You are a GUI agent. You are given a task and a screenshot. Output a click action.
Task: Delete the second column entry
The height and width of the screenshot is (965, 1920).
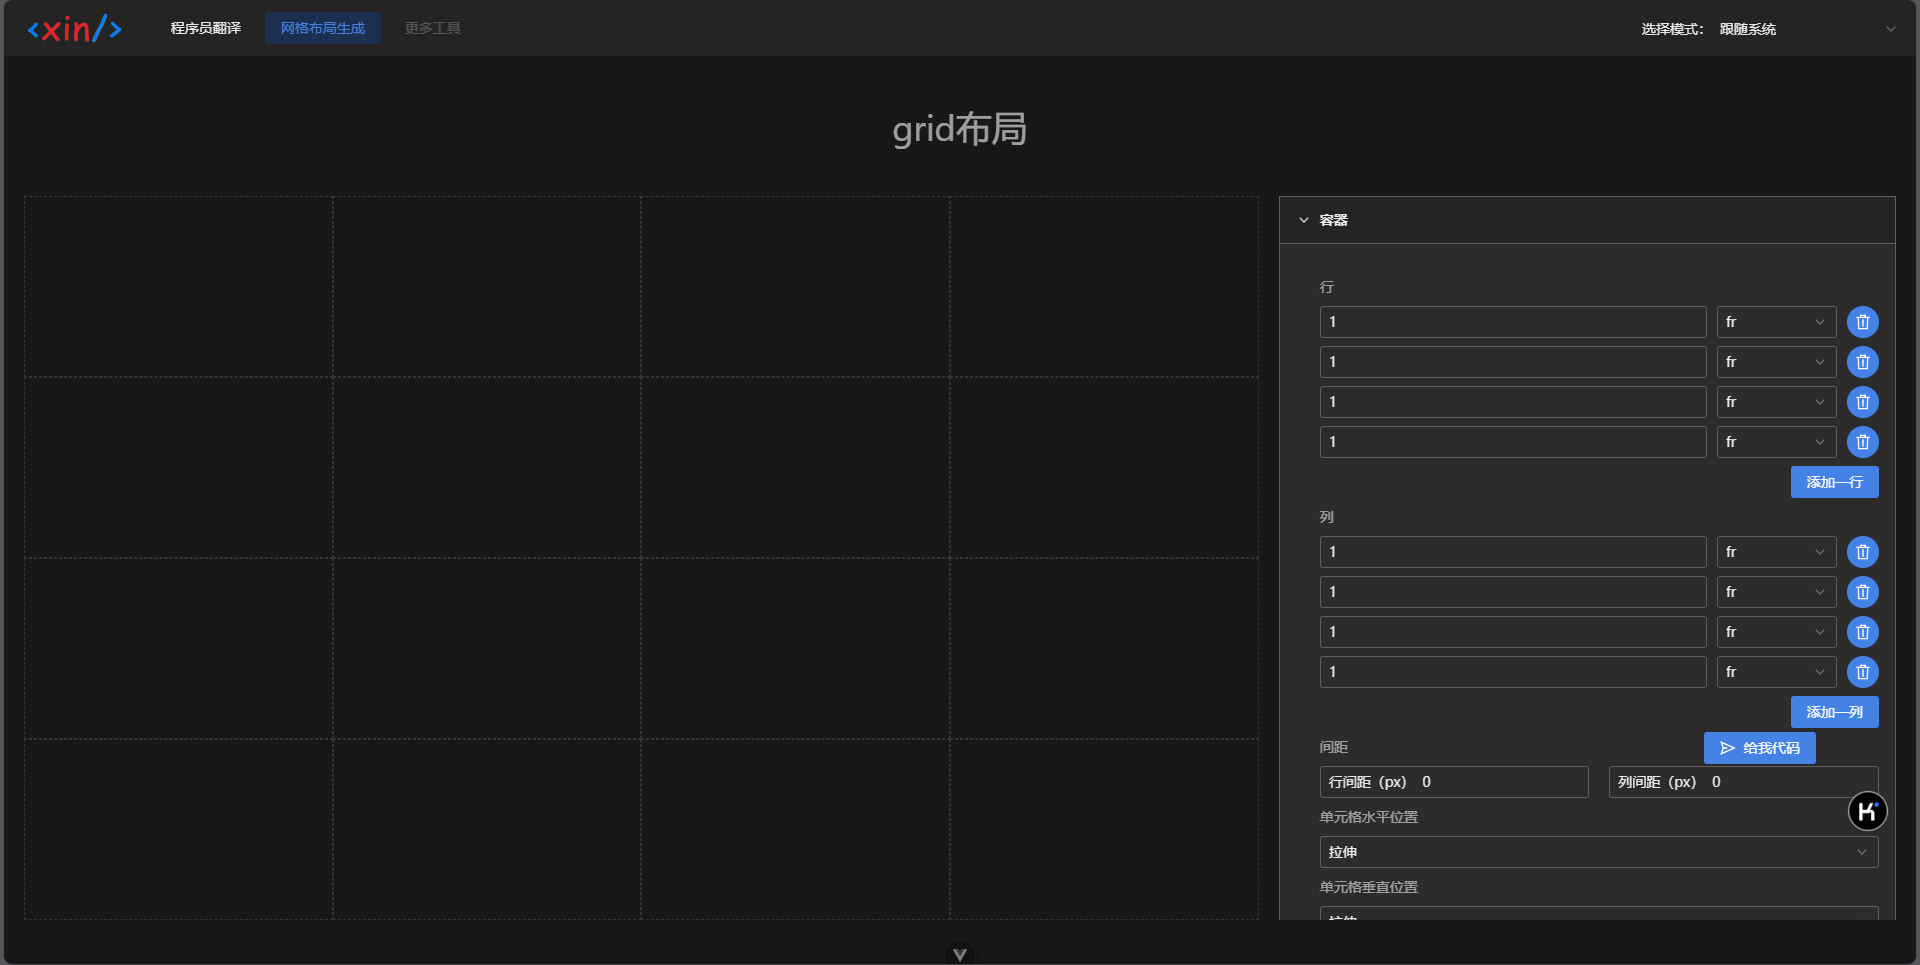coord(1862,592)
